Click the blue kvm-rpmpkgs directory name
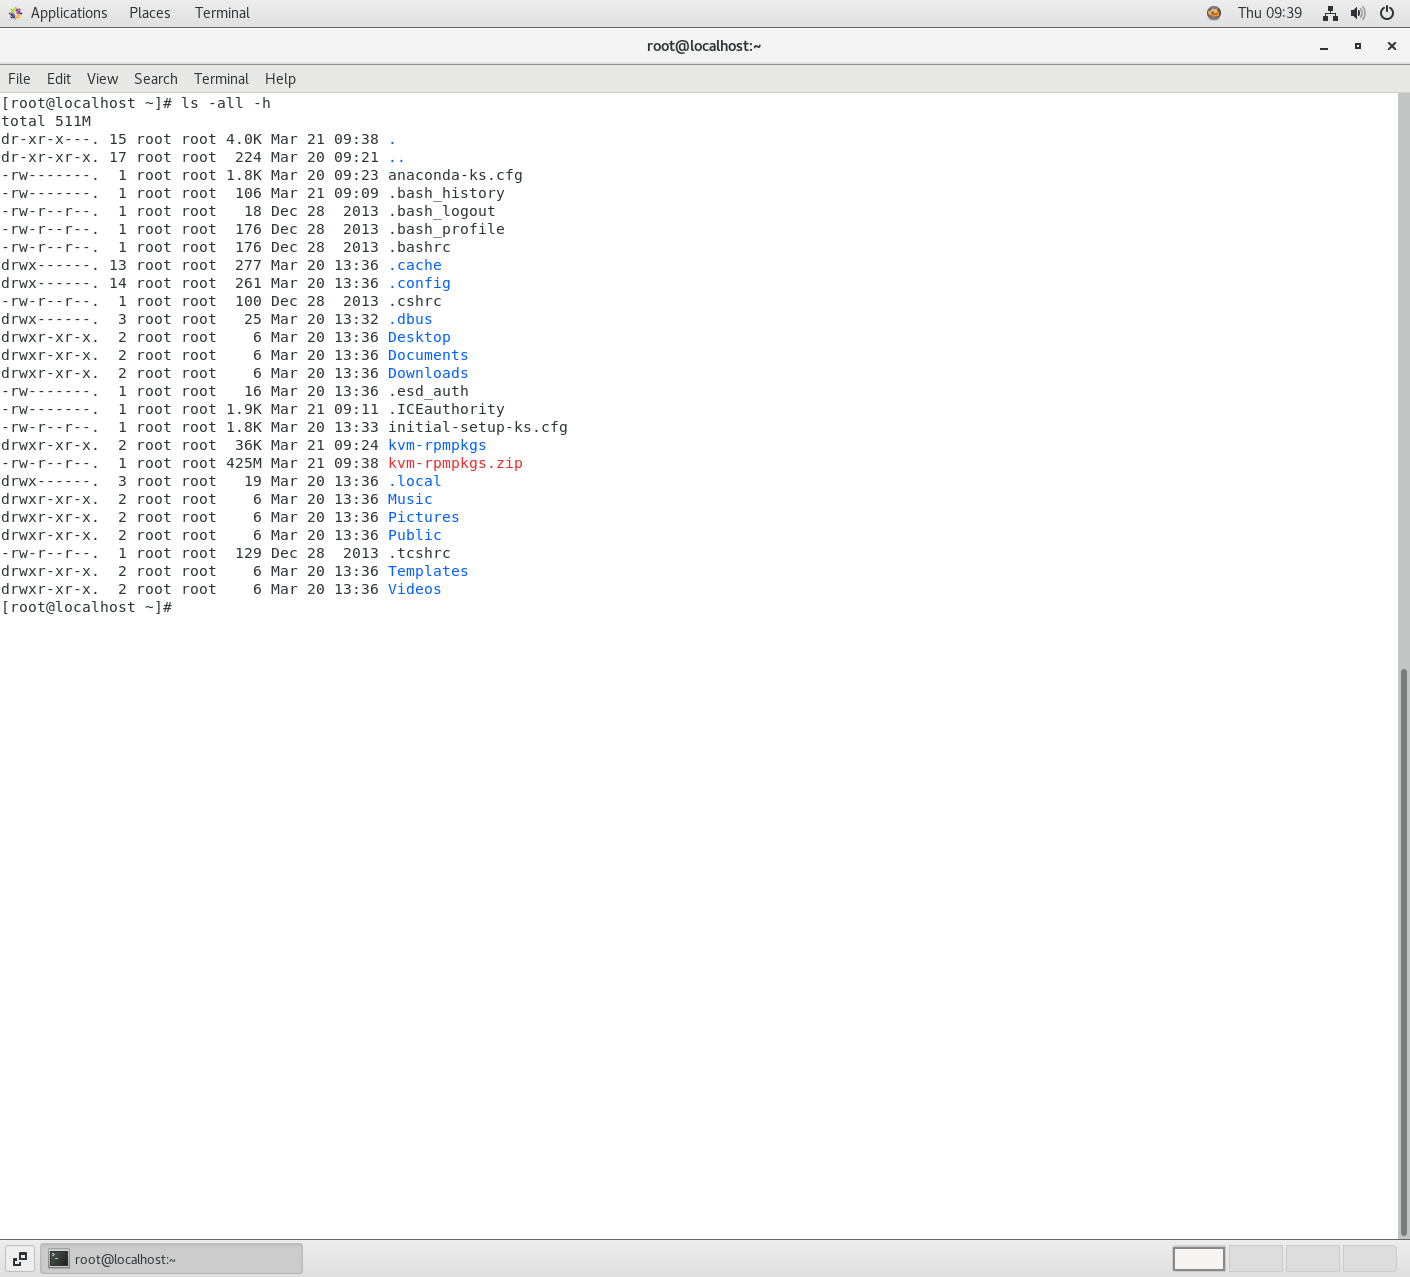1410x1277 pixels. click(x=437, y=445)
